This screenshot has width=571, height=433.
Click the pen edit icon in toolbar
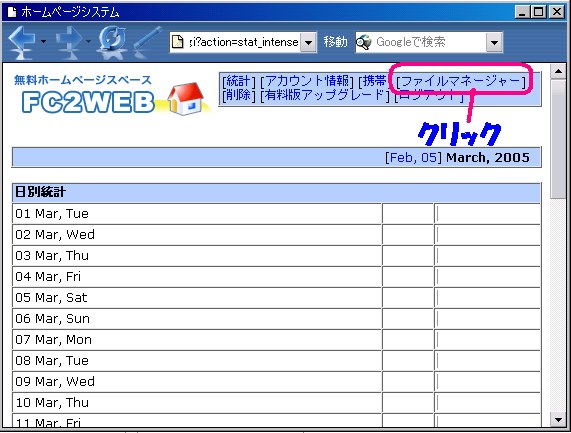tap(147, 42)
